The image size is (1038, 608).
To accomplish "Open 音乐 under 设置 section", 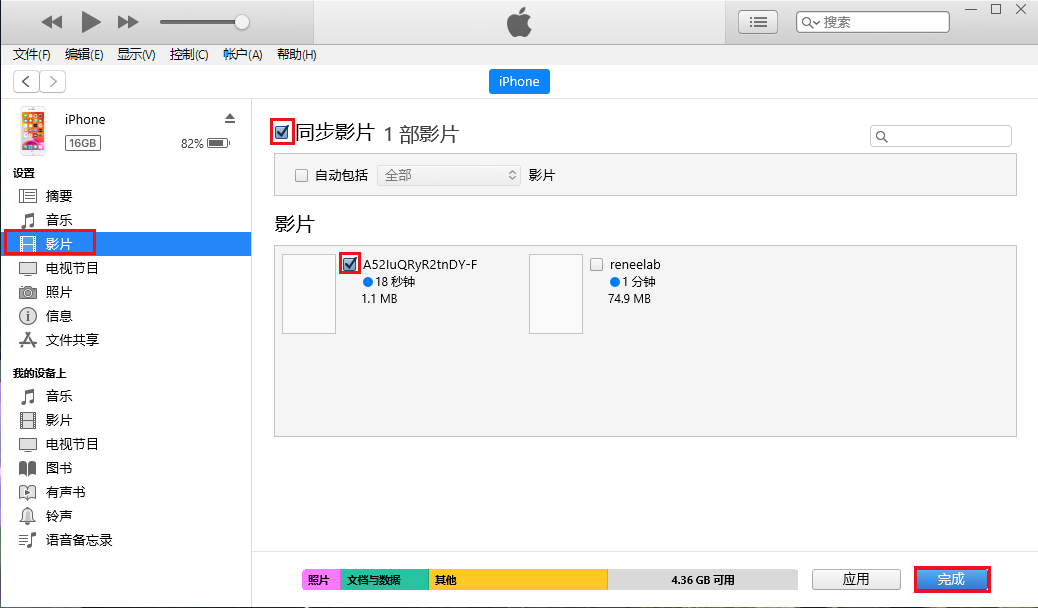I will [x=59, y=220].
